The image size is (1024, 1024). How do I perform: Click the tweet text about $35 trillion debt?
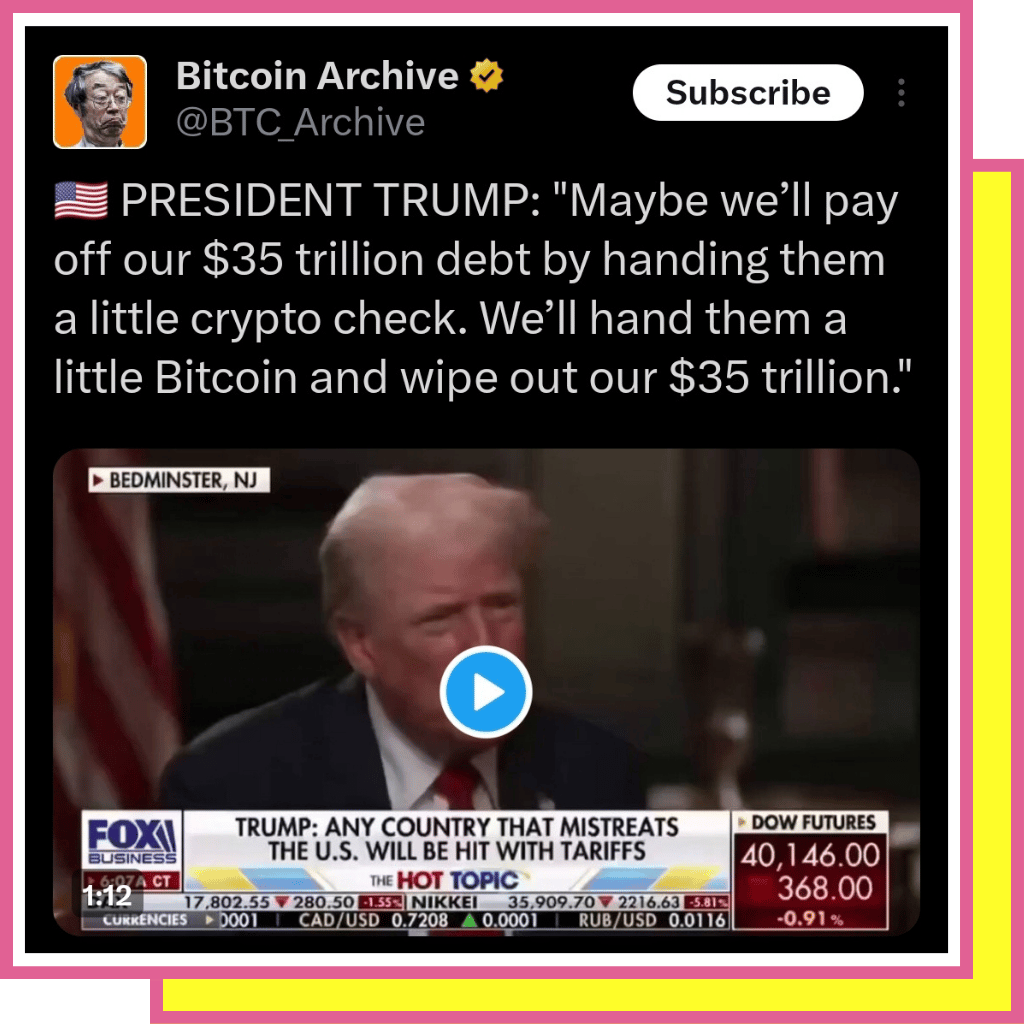482,289
